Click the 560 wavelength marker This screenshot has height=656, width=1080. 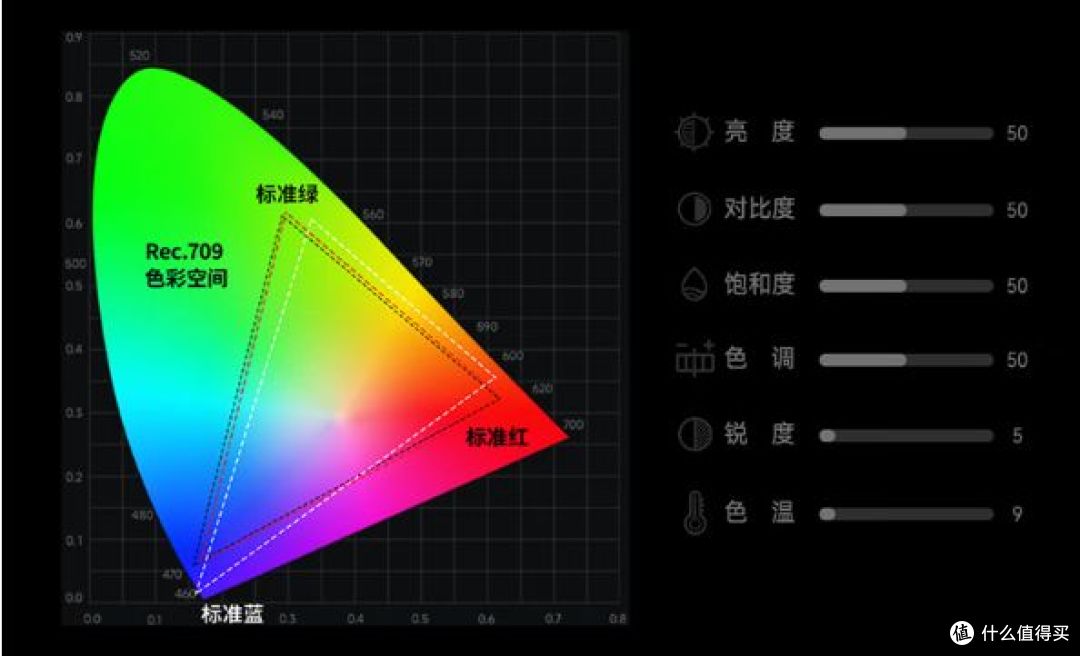[x=373, y=214]
